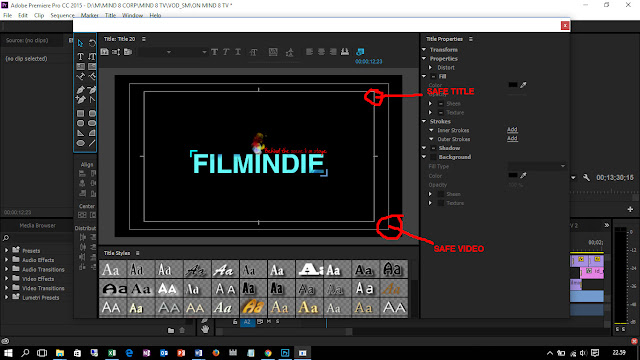This screenshot has height=360, width=640.
Task: Open the Edit menu
Action: coord(23,16)
